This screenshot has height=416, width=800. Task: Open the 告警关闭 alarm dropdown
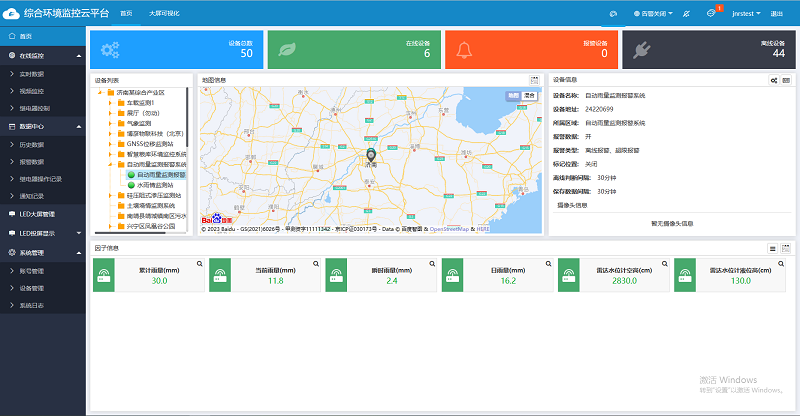654,13
